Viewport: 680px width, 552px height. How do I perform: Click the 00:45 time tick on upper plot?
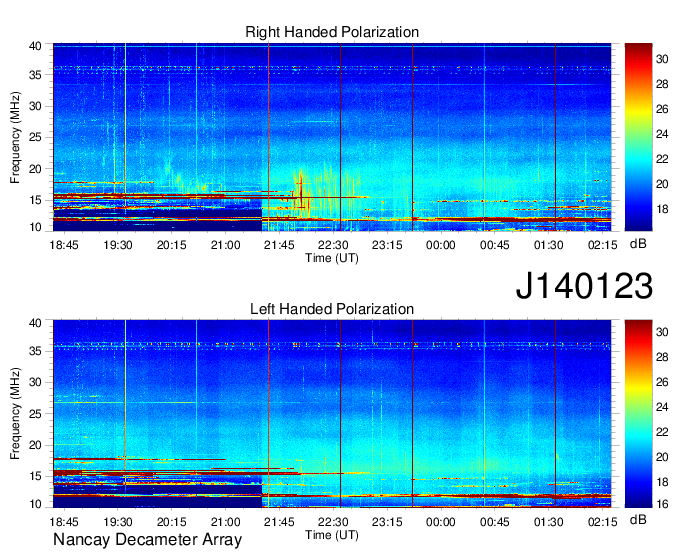pyautogui.click(x=494, y=245)
